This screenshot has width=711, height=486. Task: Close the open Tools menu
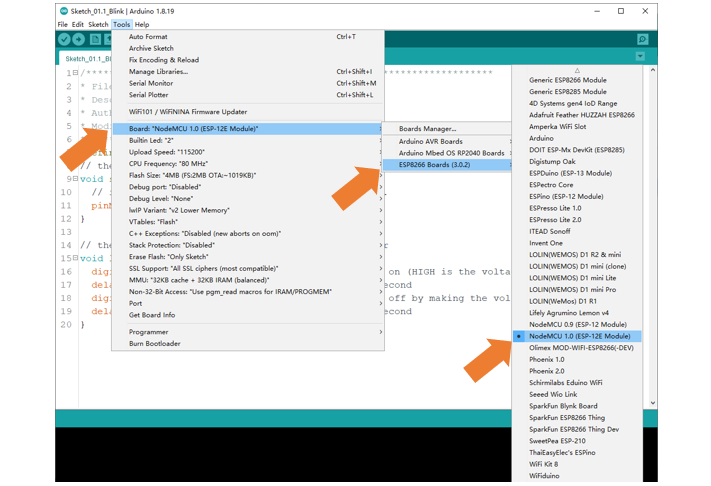[122, 24]
